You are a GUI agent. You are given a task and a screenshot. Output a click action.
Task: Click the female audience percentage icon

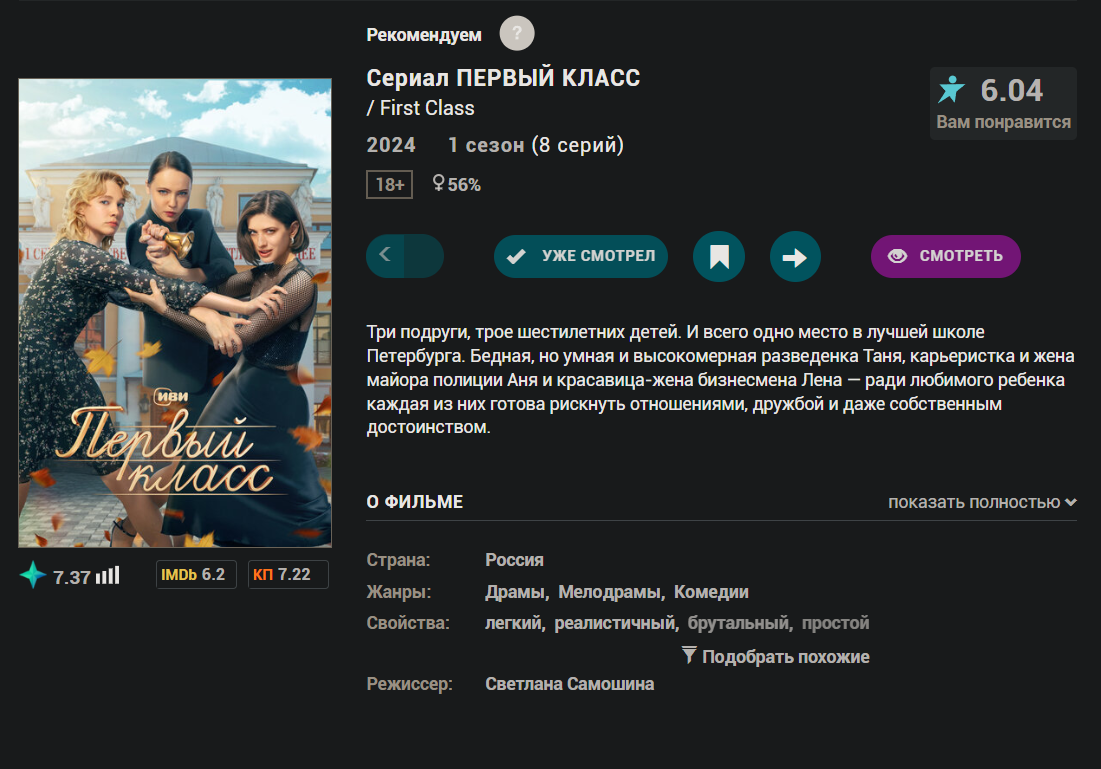tap(438, 184)
